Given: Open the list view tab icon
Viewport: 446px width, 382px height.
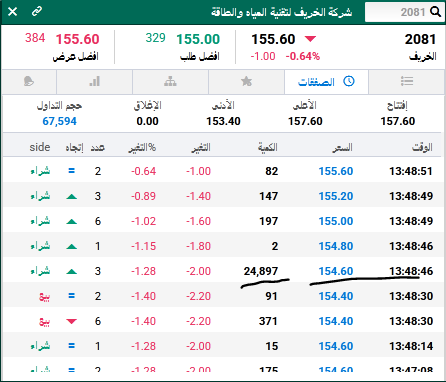Looking at the screenshot, I should [x=407, y=81].
